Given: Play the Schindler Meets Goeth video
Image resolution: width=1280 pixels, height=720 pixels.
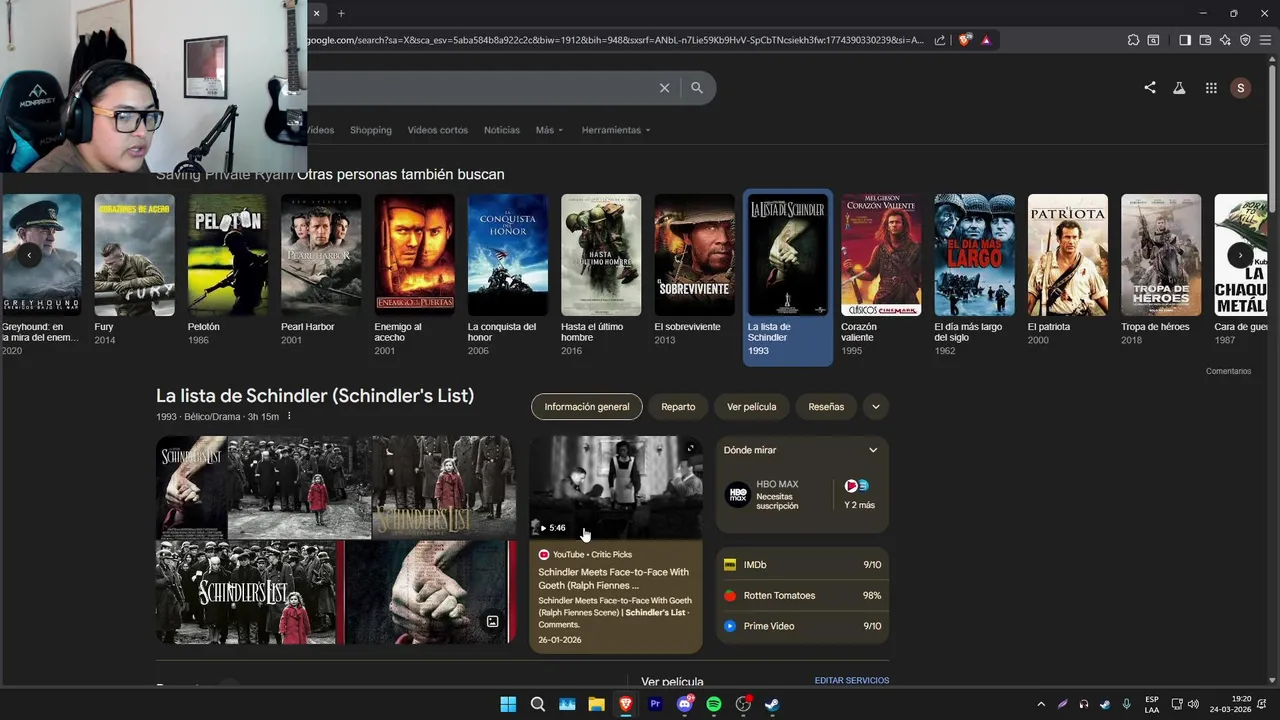Looking at the screenshot, I should [615, 487].
